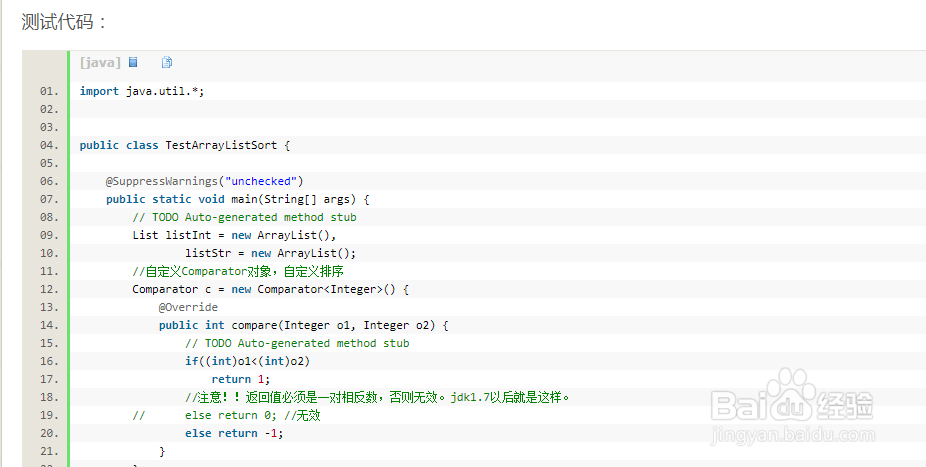Click the "unchecked" string literal

(x=260, y=181)
